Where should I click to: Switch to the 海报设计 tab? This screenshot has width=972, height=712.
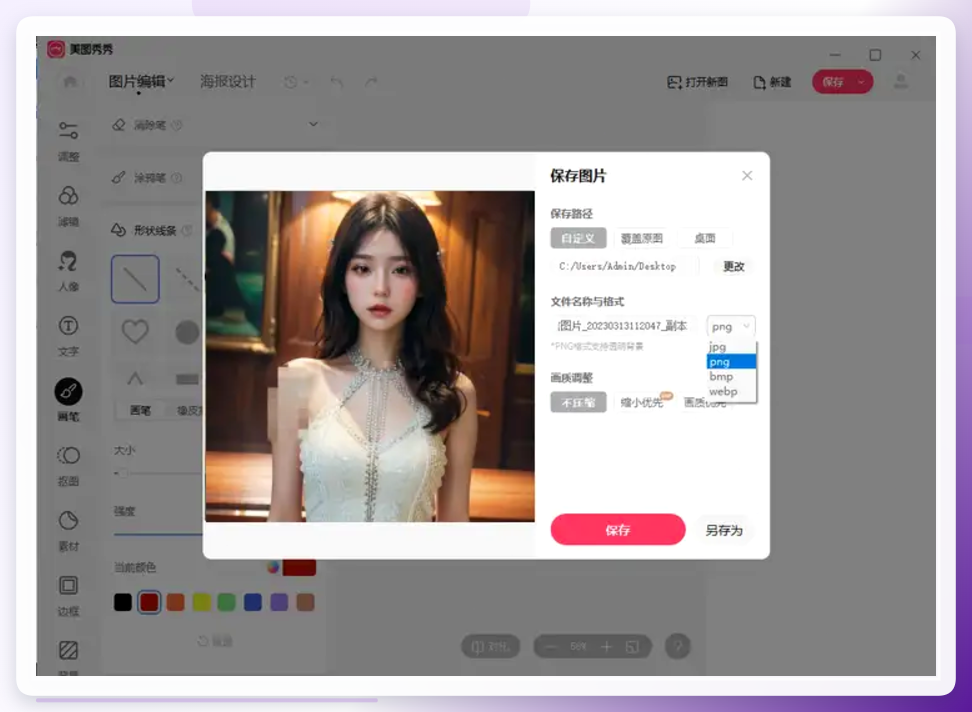[228, 81]
